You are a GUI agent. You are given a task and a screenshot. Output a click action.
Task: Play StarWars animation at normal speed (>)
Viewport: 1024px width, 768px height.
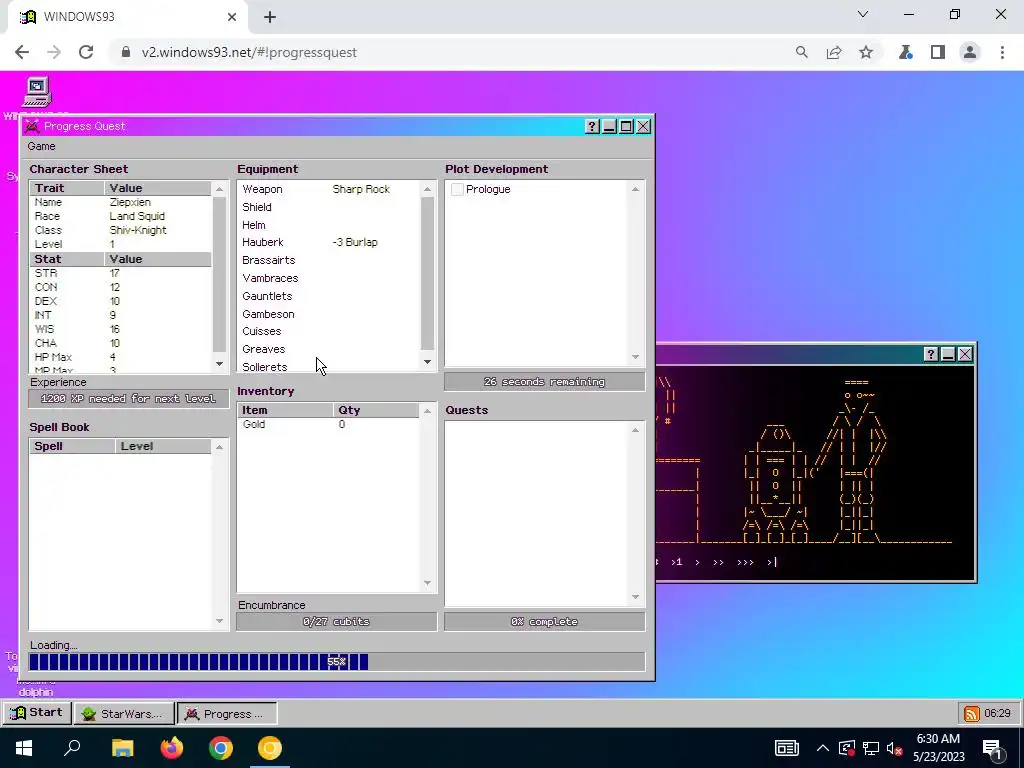(x=697, y=562)
